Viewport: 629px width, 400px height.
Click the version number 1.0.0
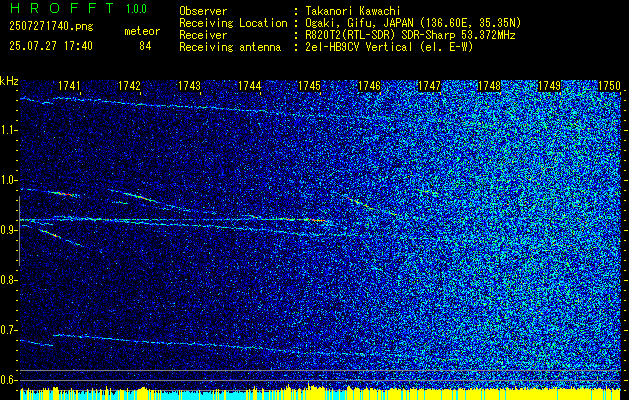136,9
